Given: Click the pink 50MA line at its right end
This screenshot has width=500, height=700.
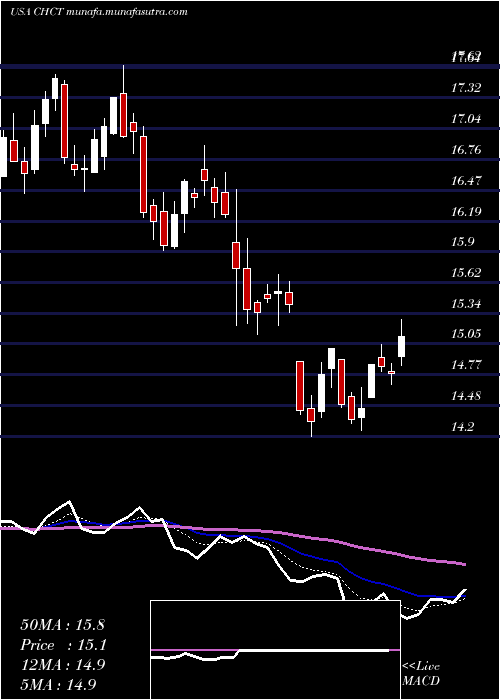Looking at the screenshot, I should pos(462,564).
